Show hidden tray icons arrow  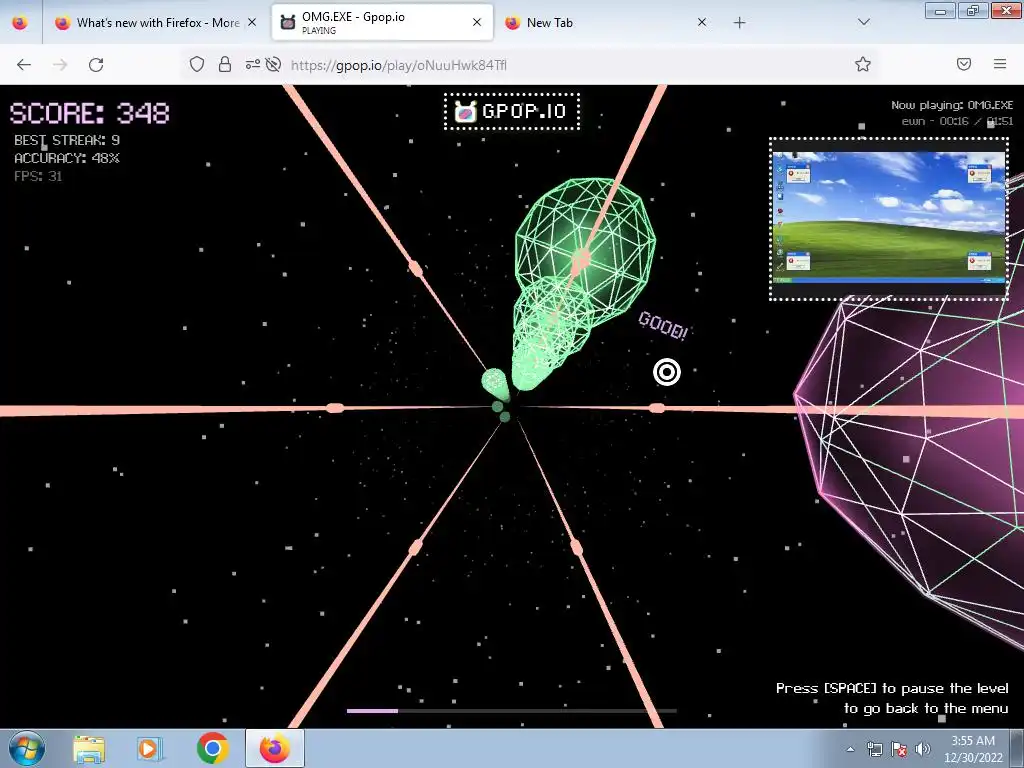[x=850, y=749]
